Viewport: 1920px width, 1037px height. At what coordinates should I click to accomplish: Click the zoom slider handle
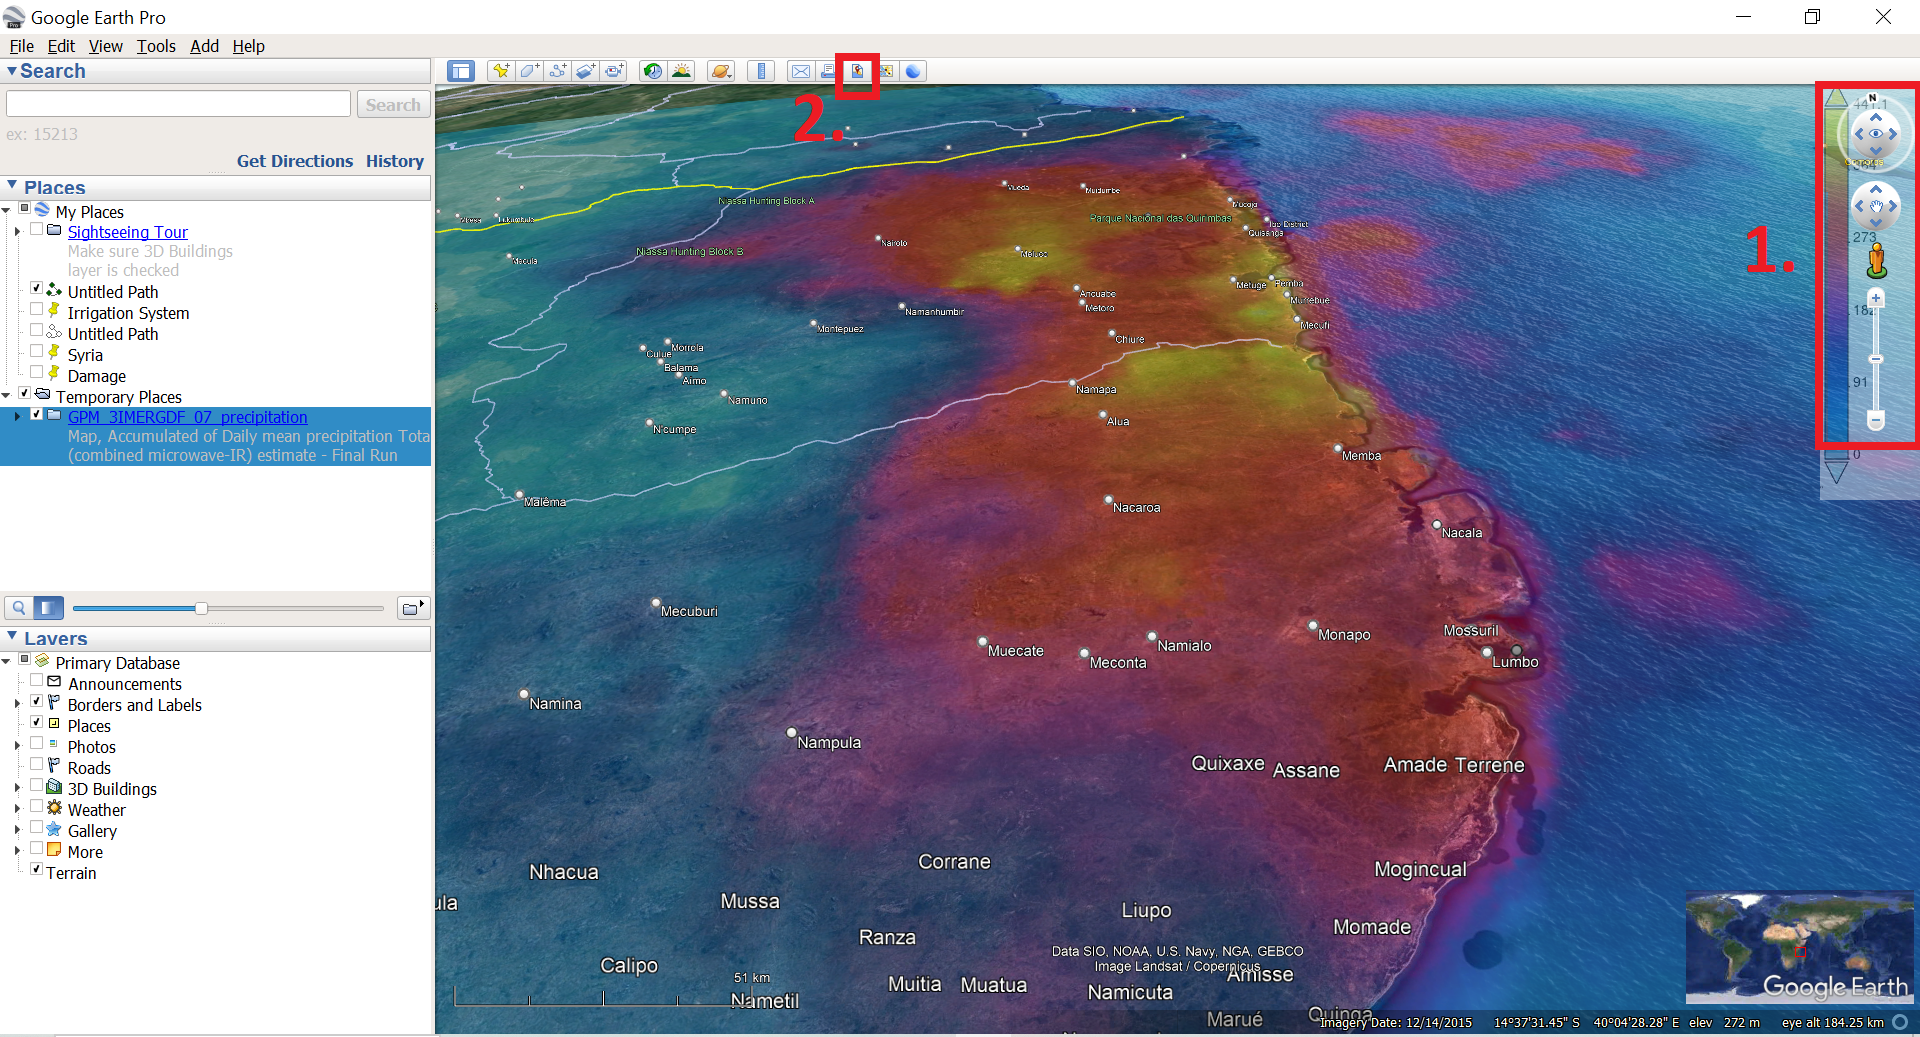1876,359
